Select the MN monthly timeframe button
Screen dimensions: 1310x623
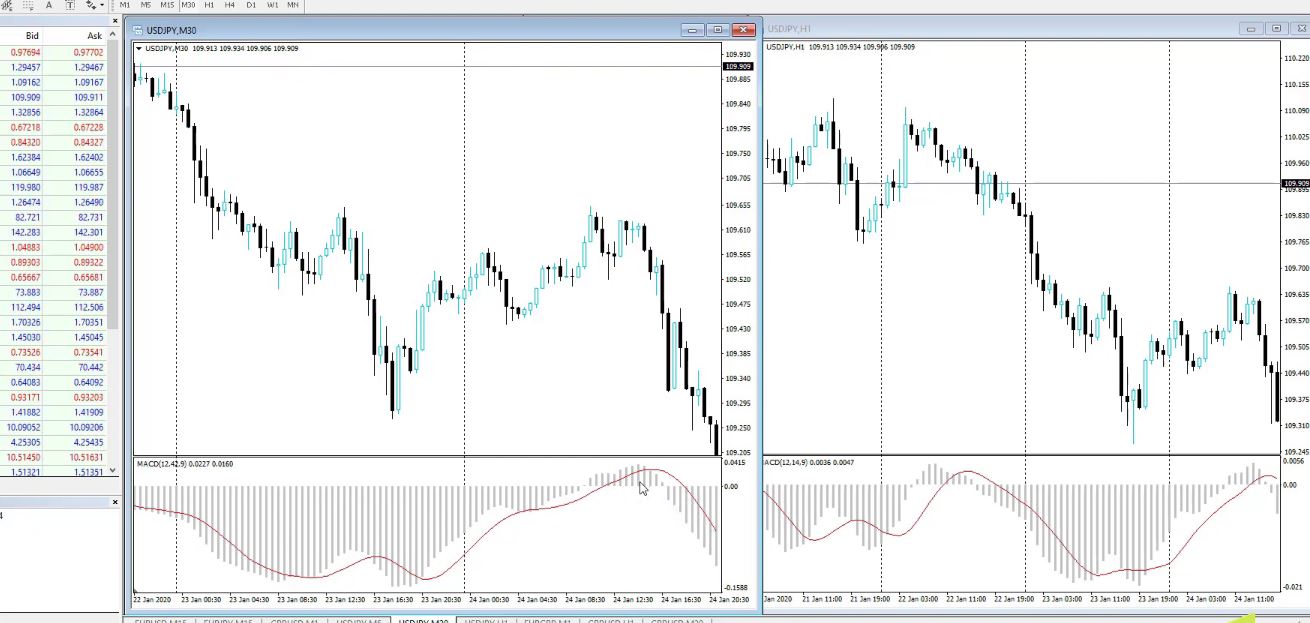pyautogui.click(x=293, y=5)
